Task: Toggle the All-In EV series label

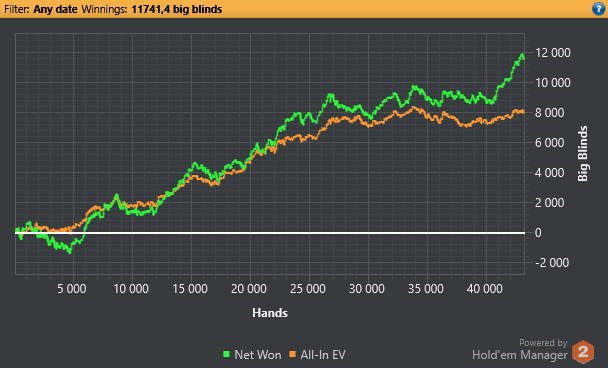Action: pos(323,354)
